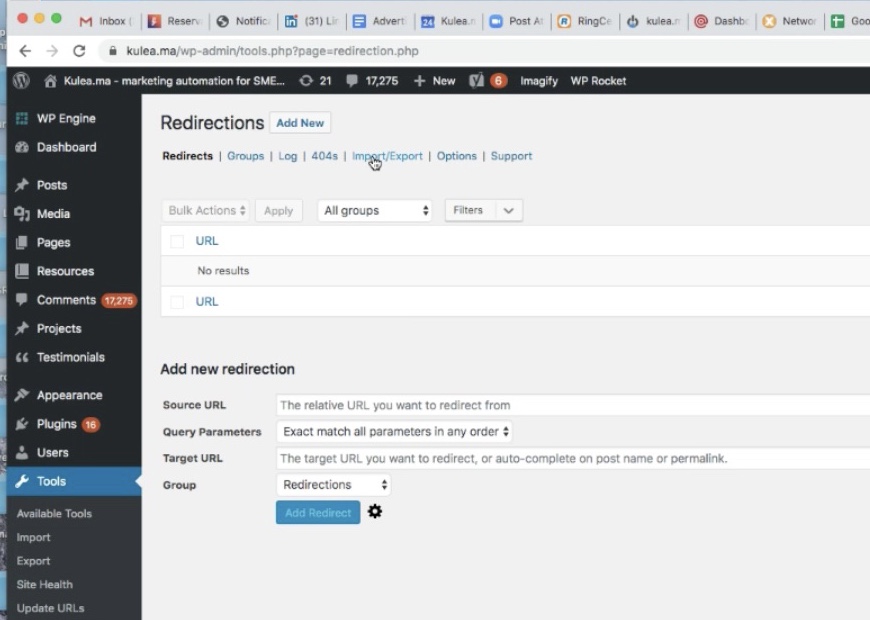Open the Users person icon
The height and width of the screenshot is (620, 870).
click(x=22, y=452)
